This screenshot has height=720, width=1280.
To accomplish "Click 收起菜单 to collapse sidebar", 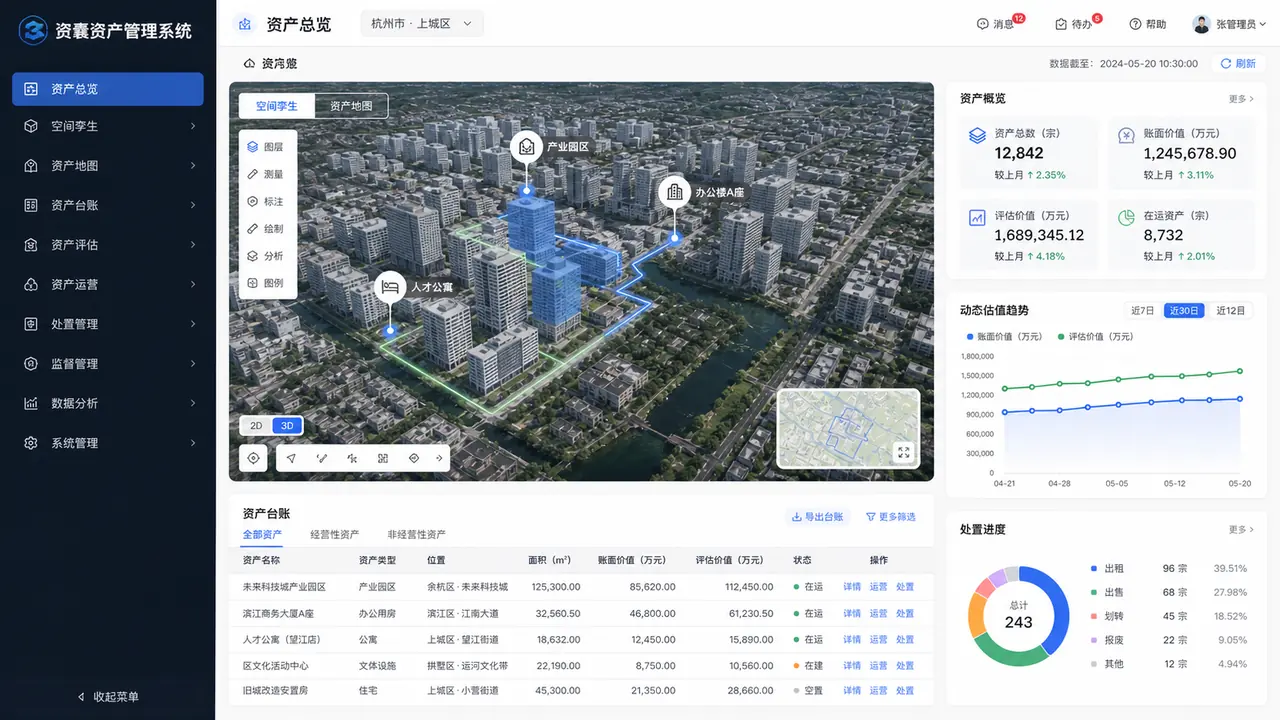I will (108, 696).
